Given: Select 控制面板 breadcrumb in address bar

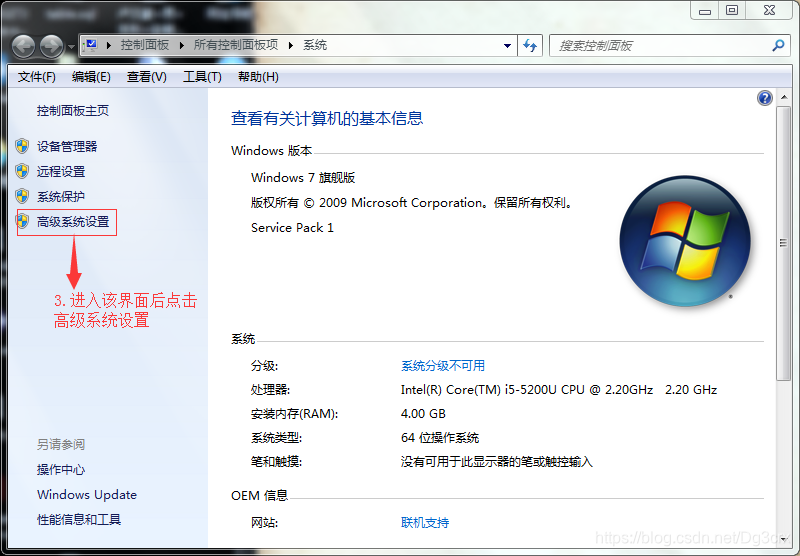Looking at the screenshot, I should click(144, 45).
